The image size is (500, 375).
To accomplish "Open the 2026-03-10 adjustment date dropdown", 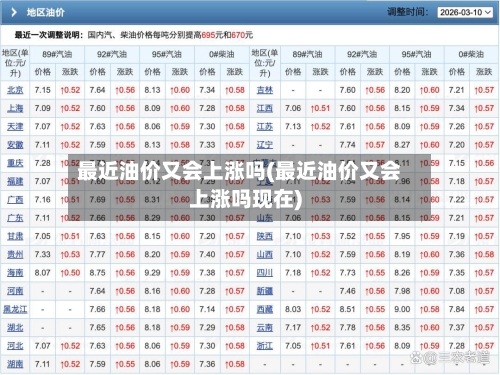I will (465, 12).
